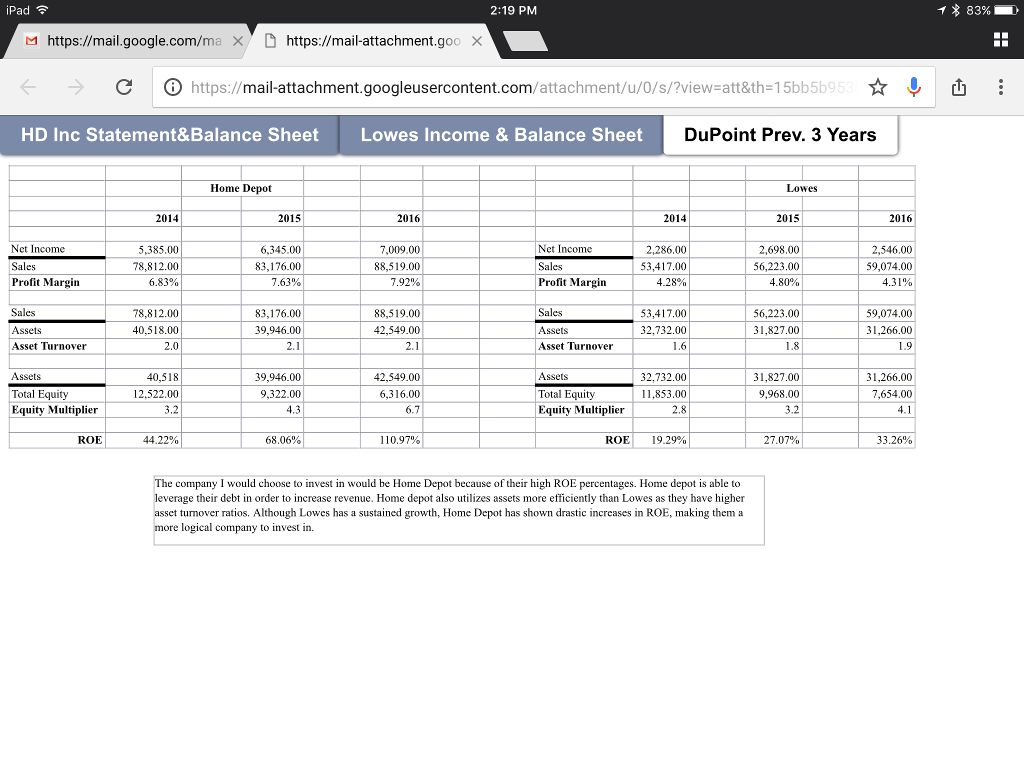The height and width of the screenshot is (768, 1024).
Task: Select Lowes ROE 19.29% cell
Action: [661, 440]
